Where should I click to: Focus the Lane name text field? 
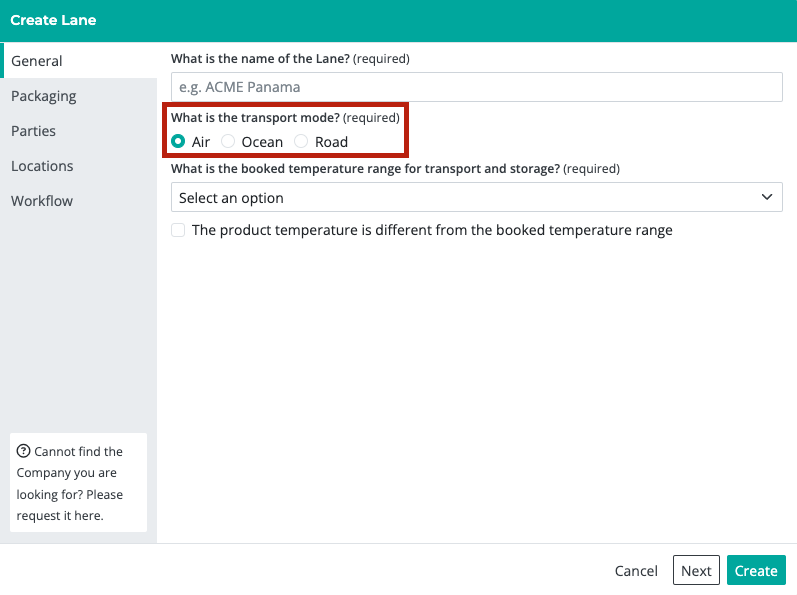tap(476, 87)
